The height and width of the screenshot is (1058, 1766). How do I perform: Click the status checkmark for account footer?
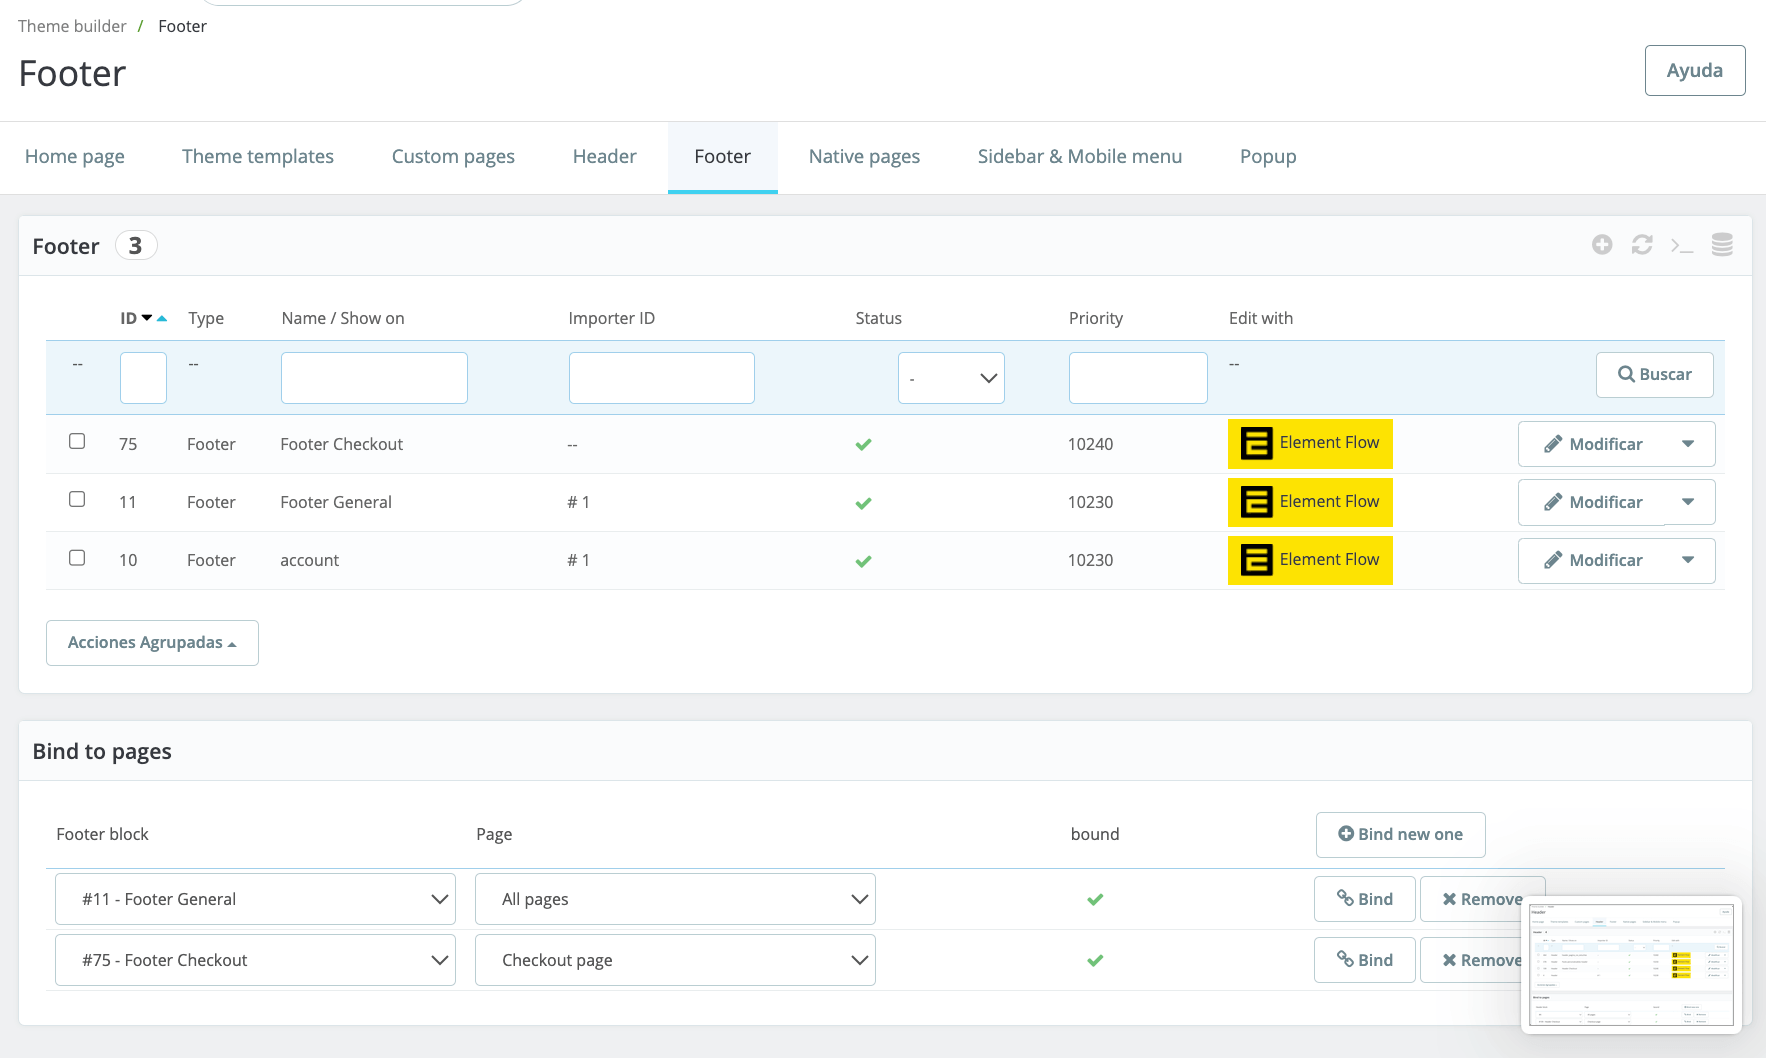coord(864,561)
